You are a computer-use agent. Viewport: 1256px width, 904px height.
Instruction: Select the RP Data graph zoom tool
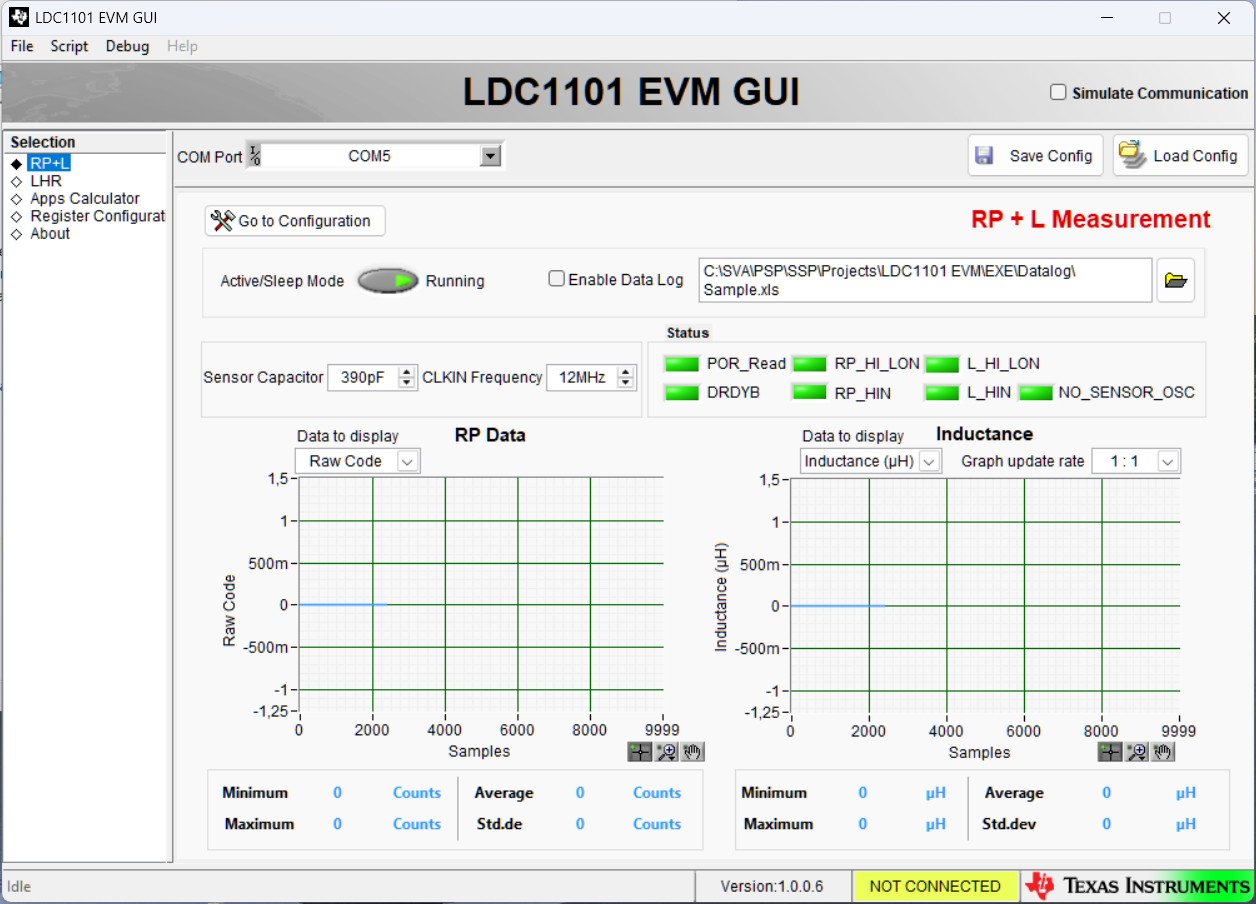pyautogui.click(x=666, y=752)
